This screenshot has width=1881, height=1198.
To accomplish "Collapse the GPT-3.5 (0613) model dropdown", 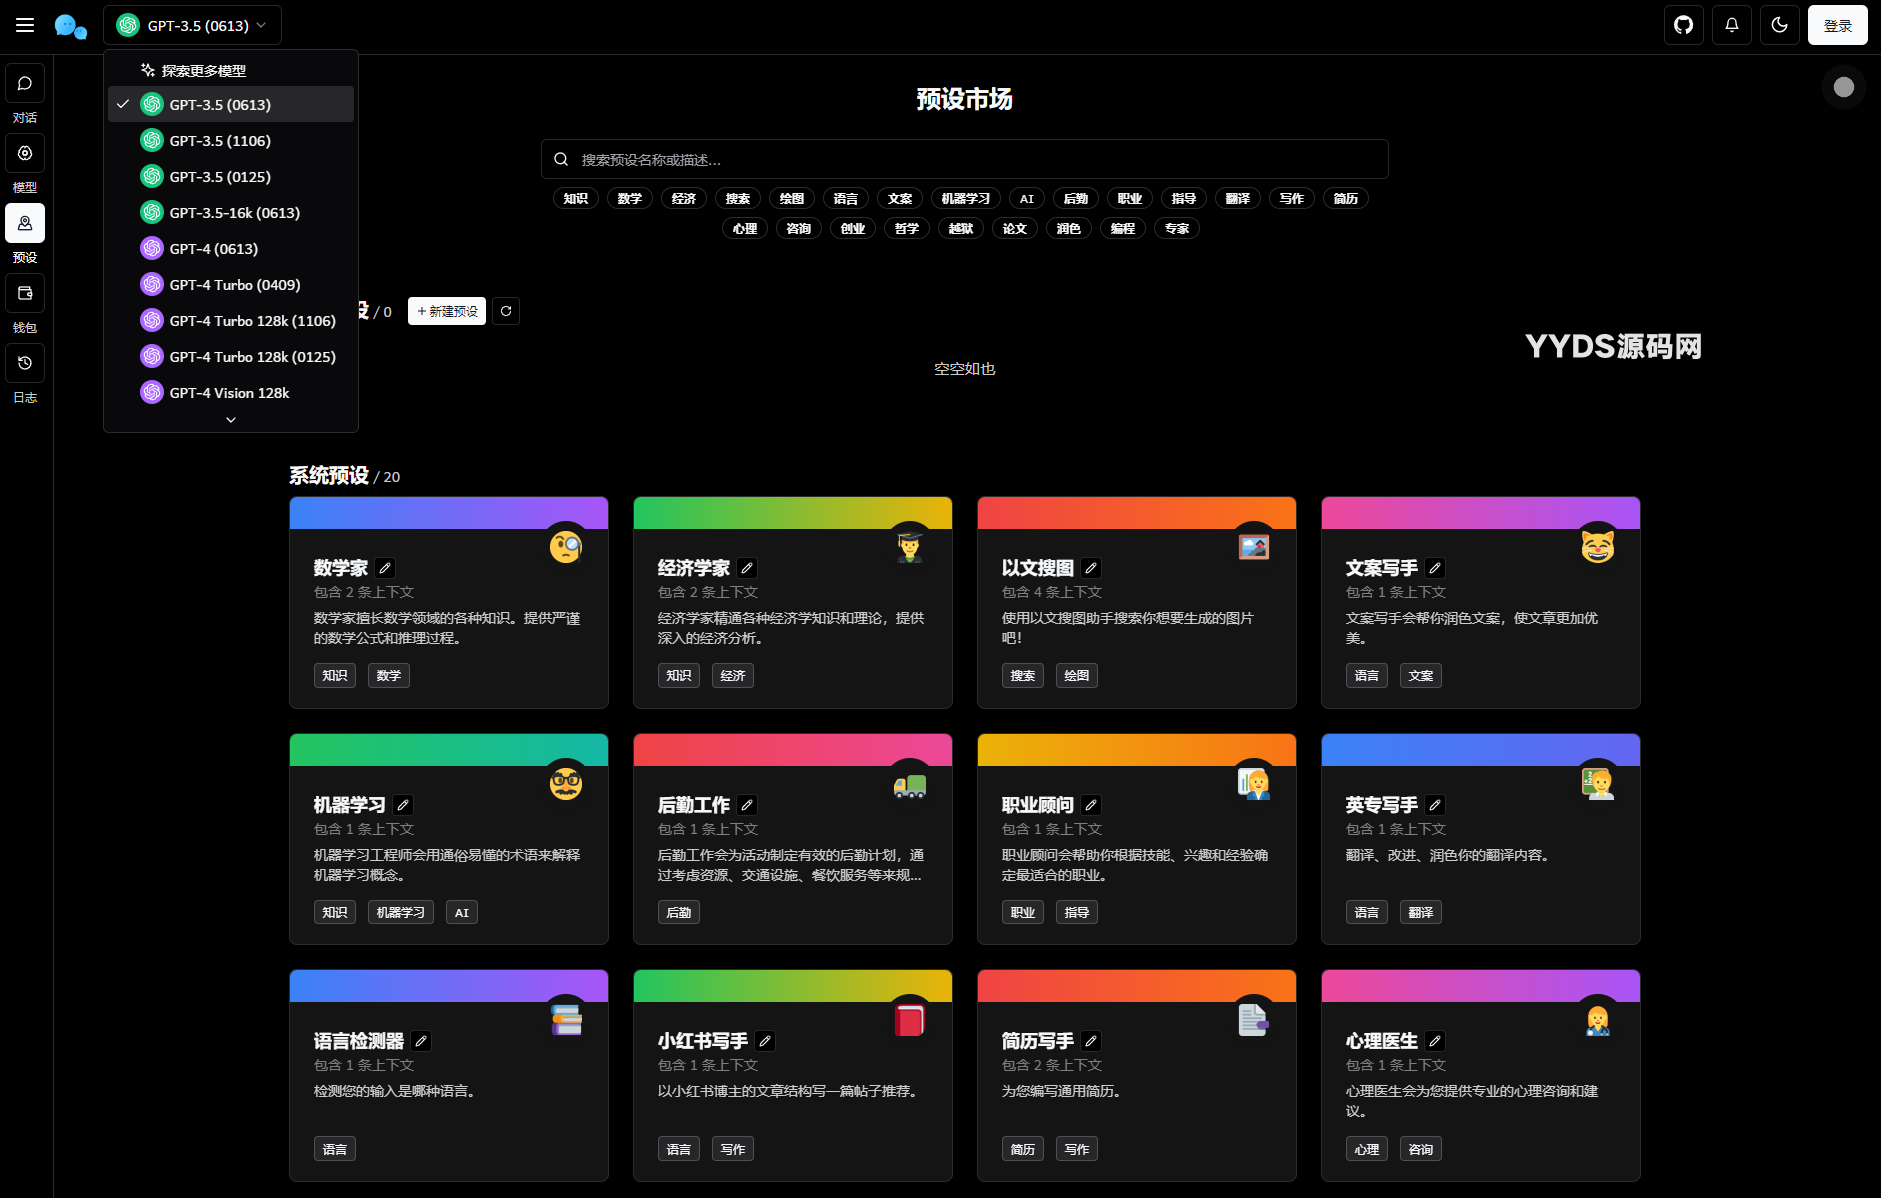I will (x=192, y=25).
